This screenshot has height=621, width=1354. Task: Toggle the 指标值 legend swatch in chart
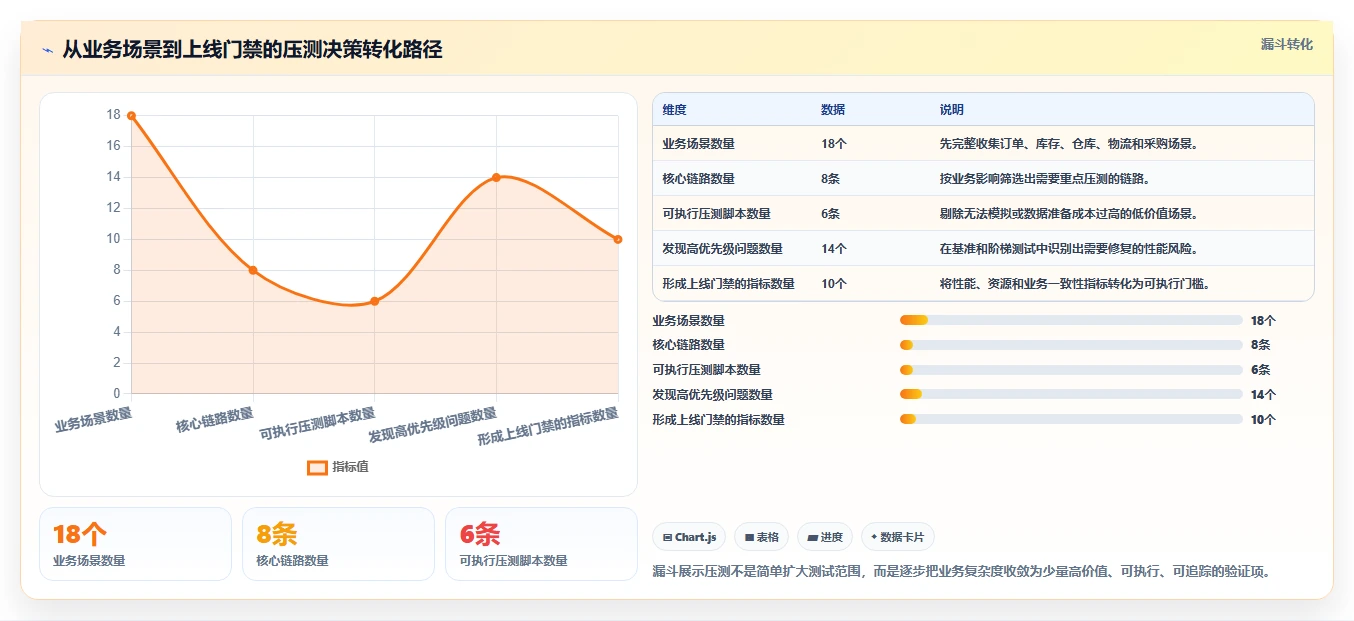(317, 467)
